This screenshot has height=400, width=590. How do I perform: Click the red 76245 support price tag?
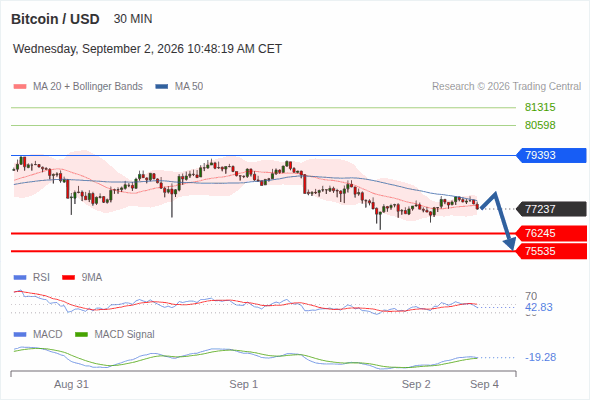[x=551, y=233]
